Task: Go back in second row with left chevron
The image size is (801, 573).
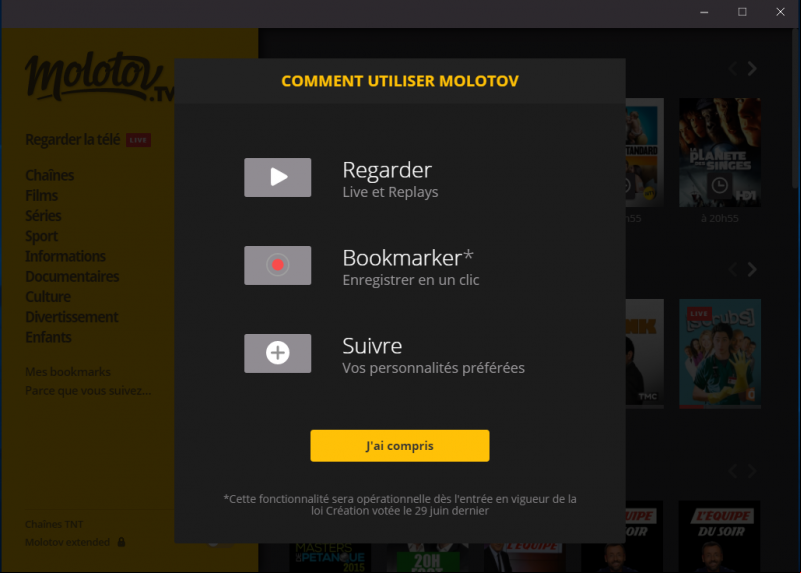Action: (x=733, y=269)
